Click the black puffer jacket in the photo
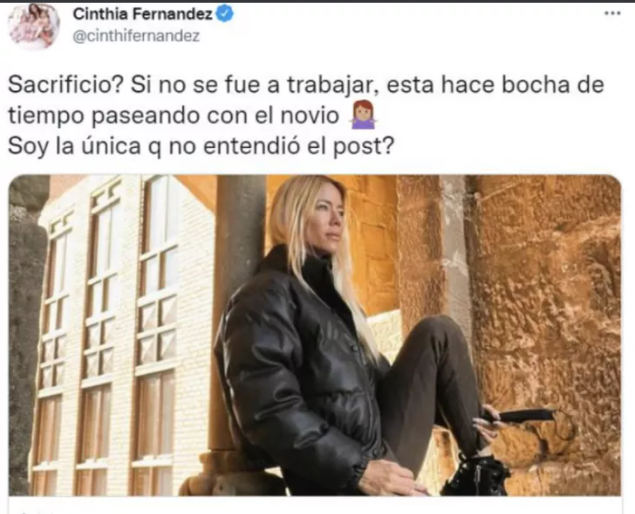The width and height of the screenshot is (635, 514). tap(300, 365)
